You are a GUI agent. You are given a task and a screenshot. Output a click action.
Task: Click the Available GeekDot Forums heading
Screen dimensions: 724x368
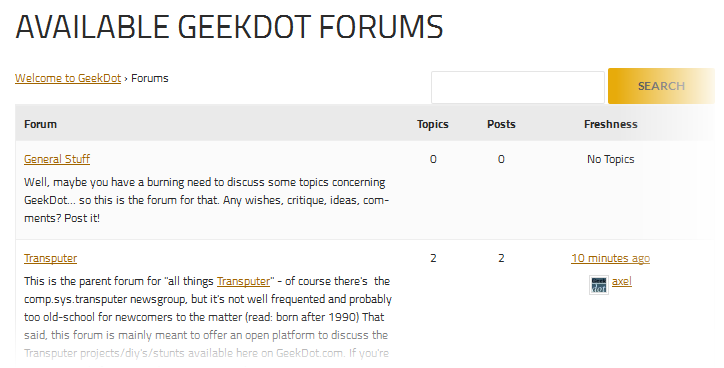tap(229, 26)
